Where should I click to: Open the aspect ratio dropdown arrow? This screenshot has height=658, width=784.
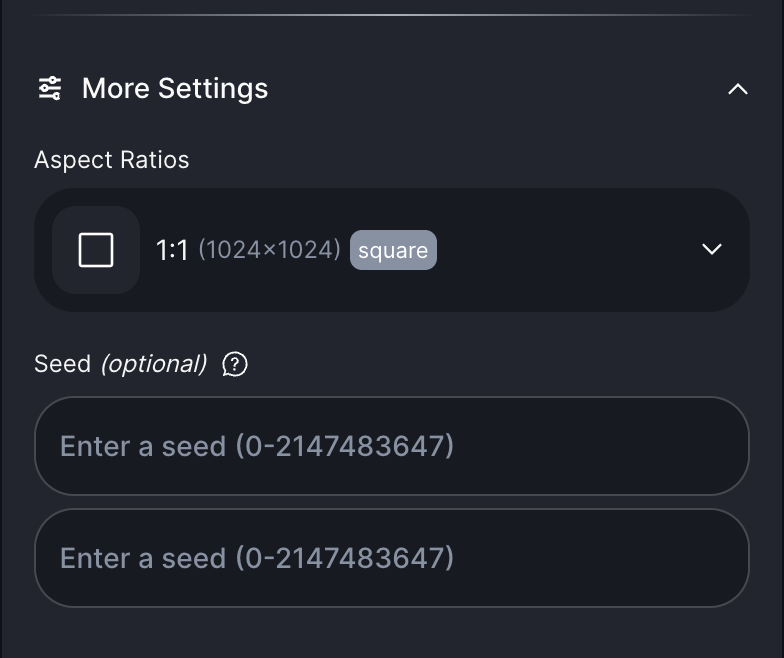[712, 249]
